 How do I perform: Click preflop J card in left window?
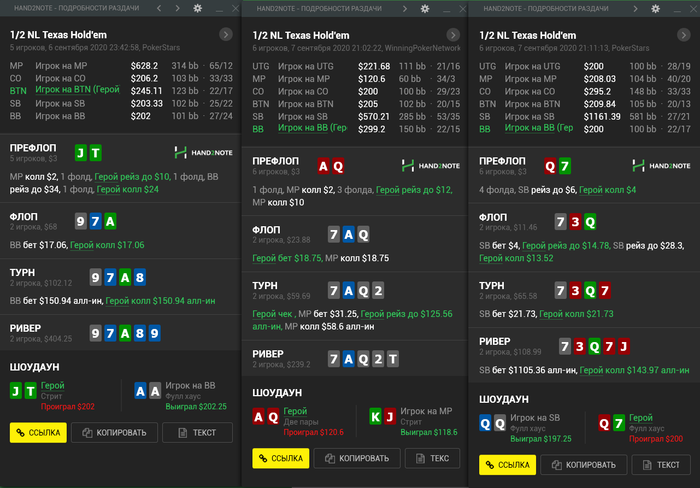pyautogui.click(x=80, y=153)
